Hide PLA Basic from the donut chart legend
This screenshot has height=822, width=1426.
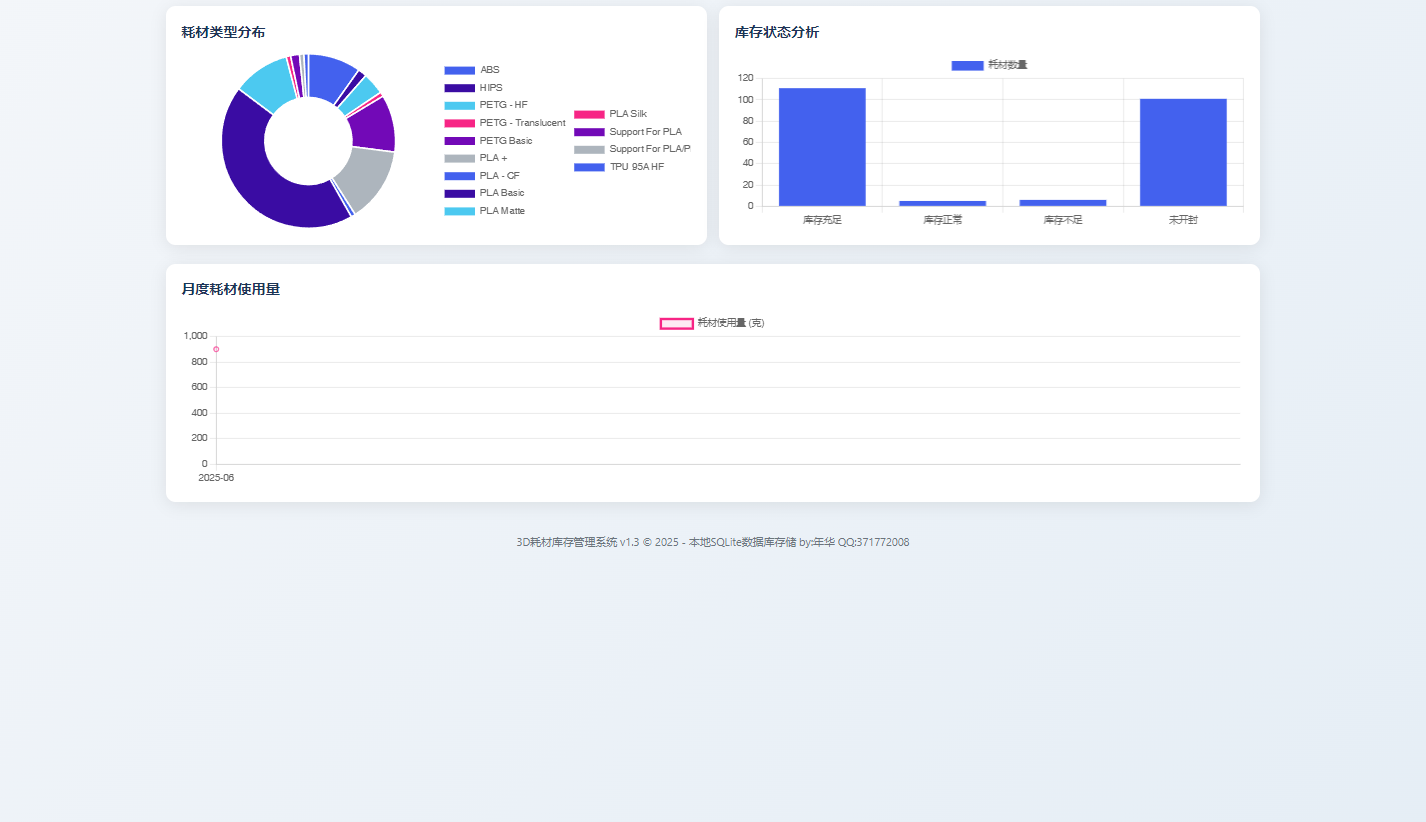[x=484, y=193]
